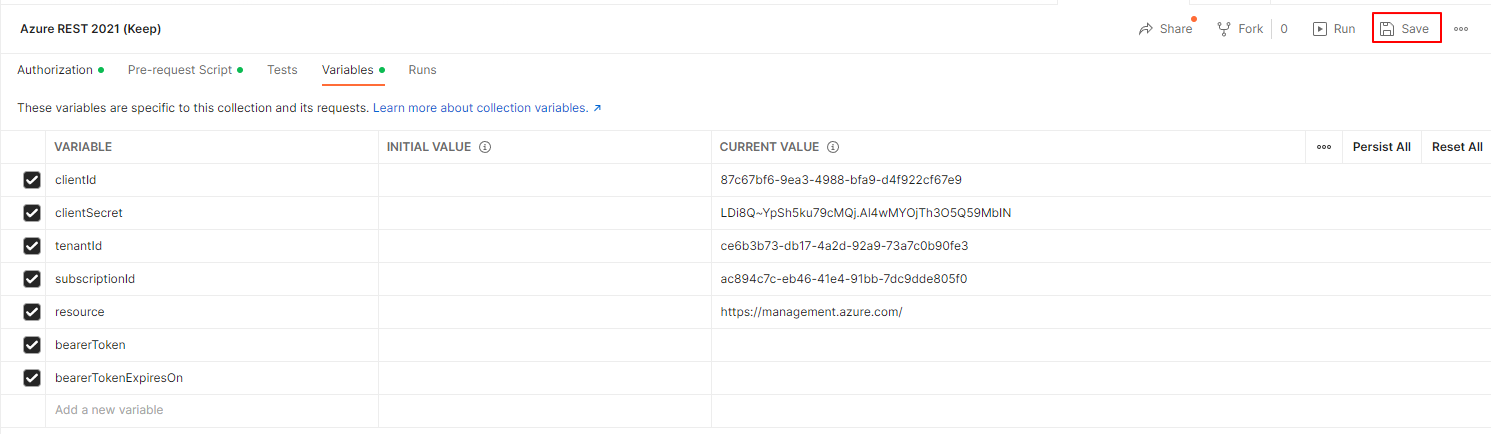Click the resource variable name
The image size is (1491, 434).
[x=79, y=312]
